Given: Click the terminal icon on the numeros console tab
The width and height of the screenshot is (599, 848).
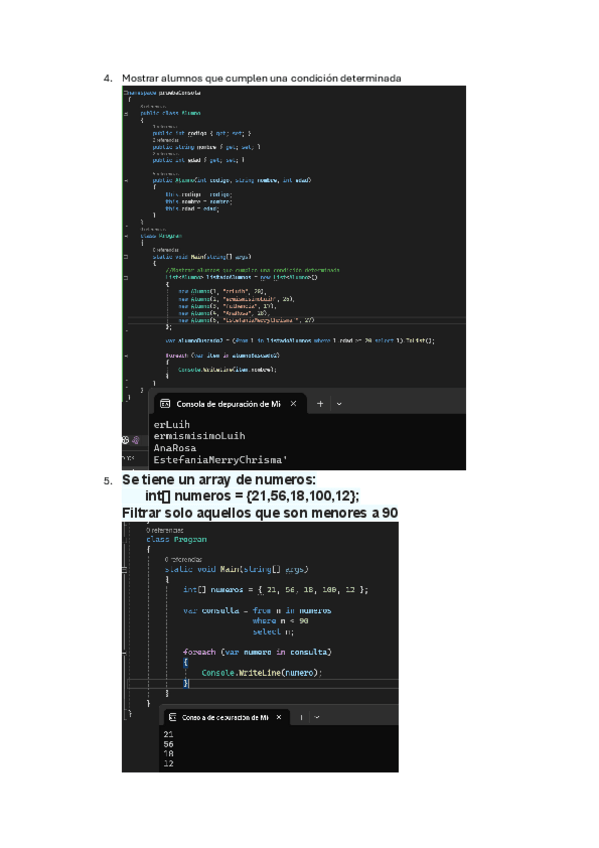Looking at the screenshot, I should click(x=172, y=717).
